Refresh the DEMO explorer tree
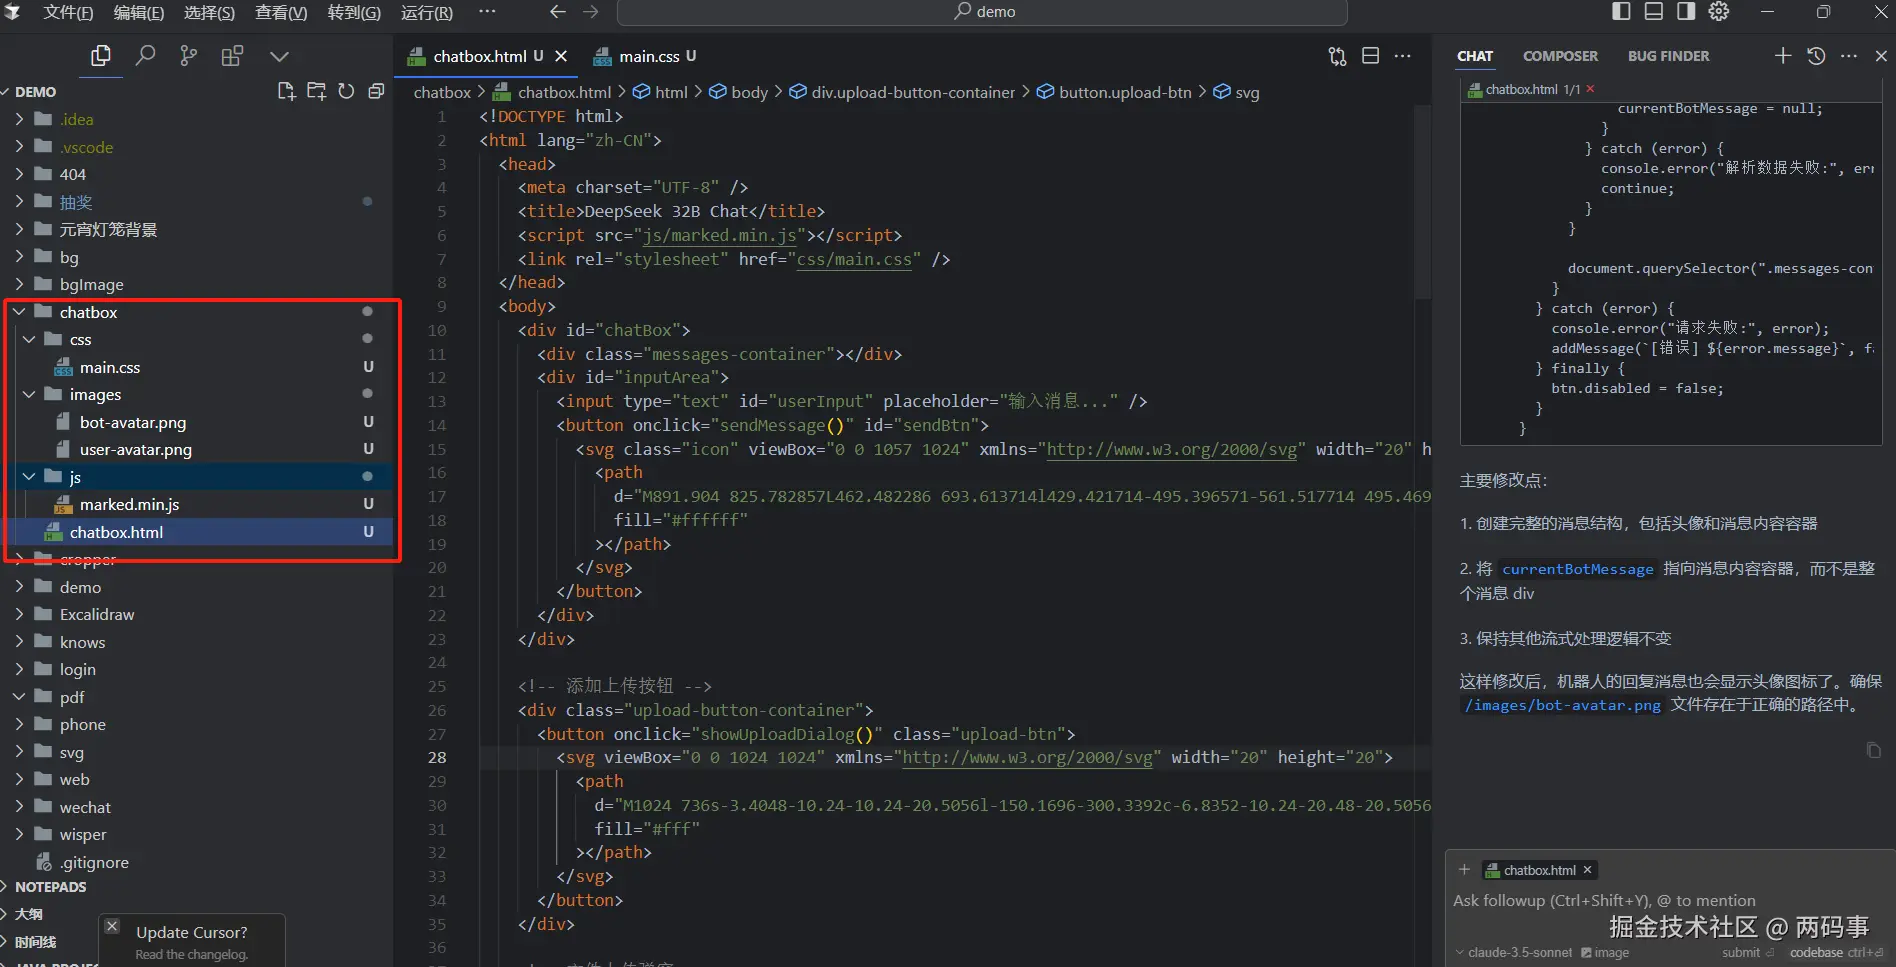Image resolution: width=1896 pixels, height=967 pixels. [346, 91]
